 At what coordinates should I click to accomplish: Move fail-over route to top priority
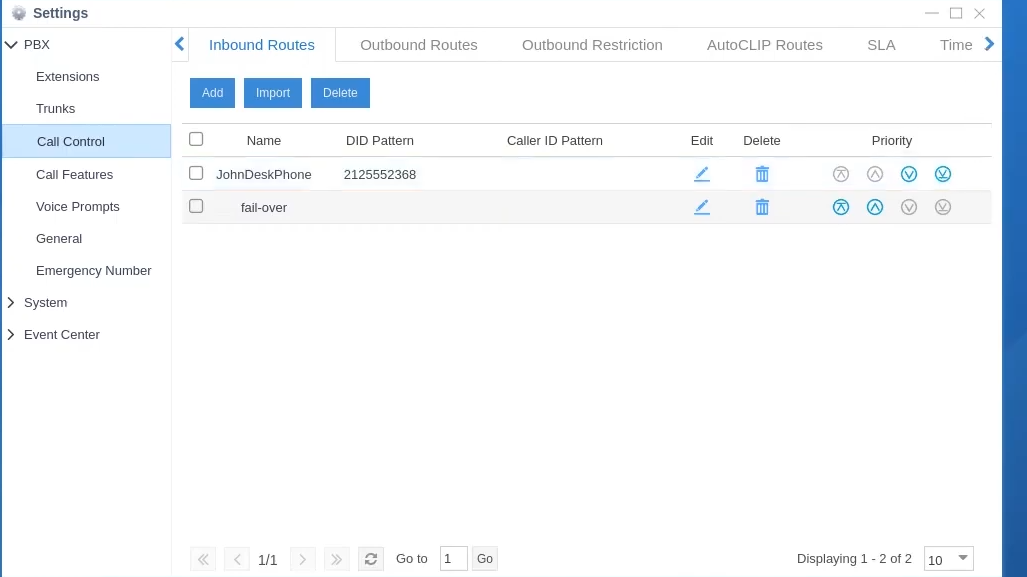tap(841, 207)
